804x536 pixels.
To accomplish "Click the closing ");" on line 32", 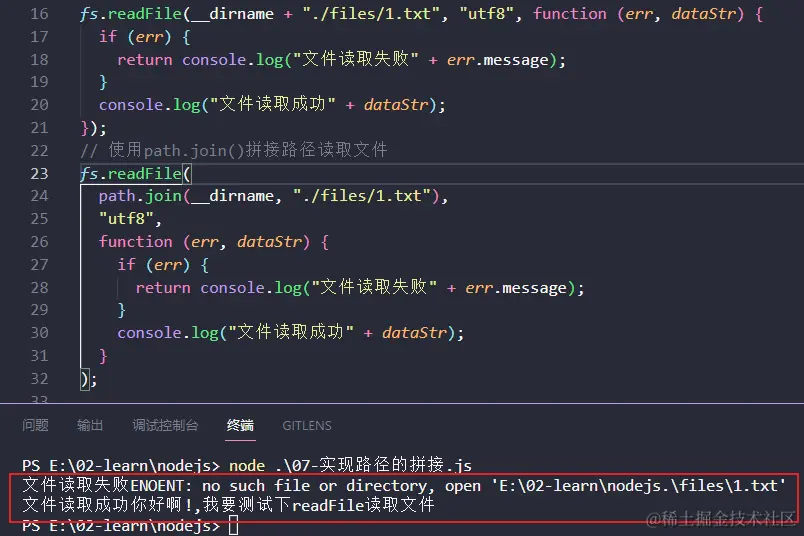I will [88, 380].
